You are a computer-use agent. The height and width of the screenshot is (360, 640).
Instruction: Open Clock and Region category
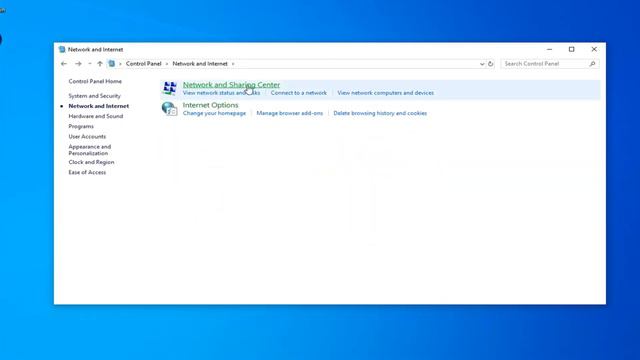click(91, 162)
